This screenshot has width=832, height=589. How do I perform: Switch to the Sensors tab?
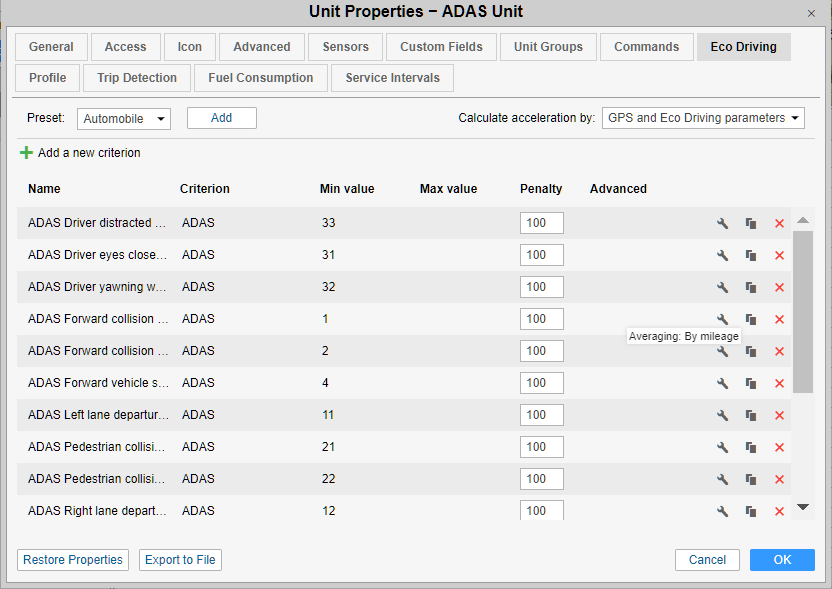pyautogui.click(x=346, y=47)
